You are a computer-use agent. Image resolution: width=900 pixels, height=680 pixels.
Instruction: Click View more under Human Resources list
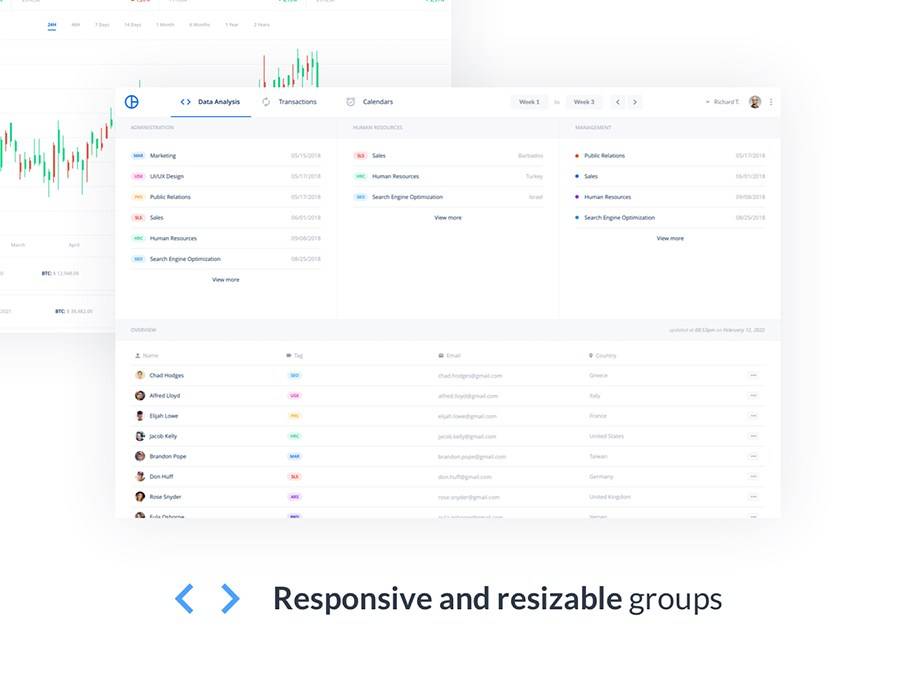[x=447, y=217]
